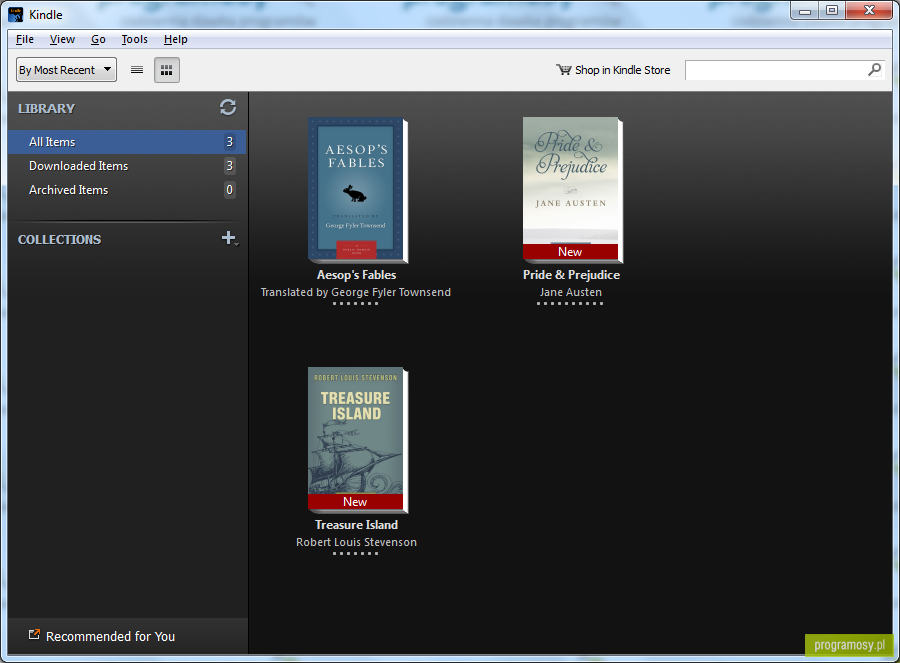Select the Pride & Prejudice book cover
900x663 pixels.
tap(572, 190)
